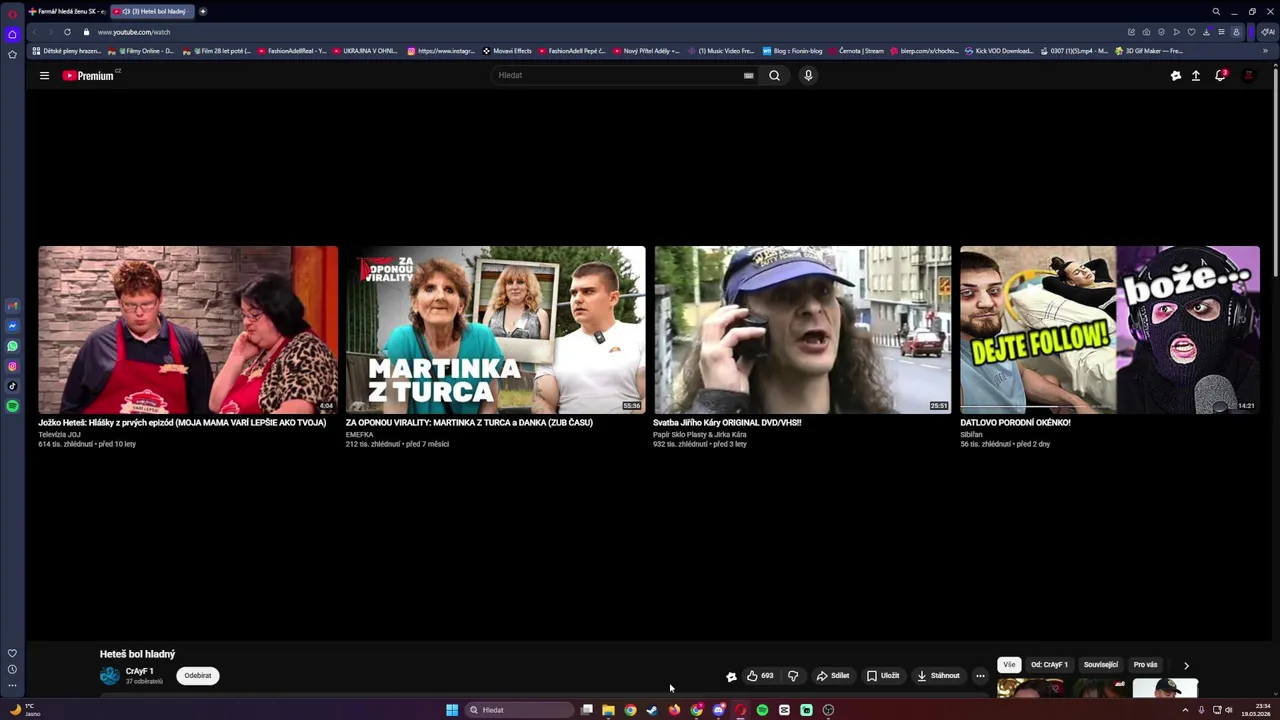Show hidden system tray icons

point(1185,710)
